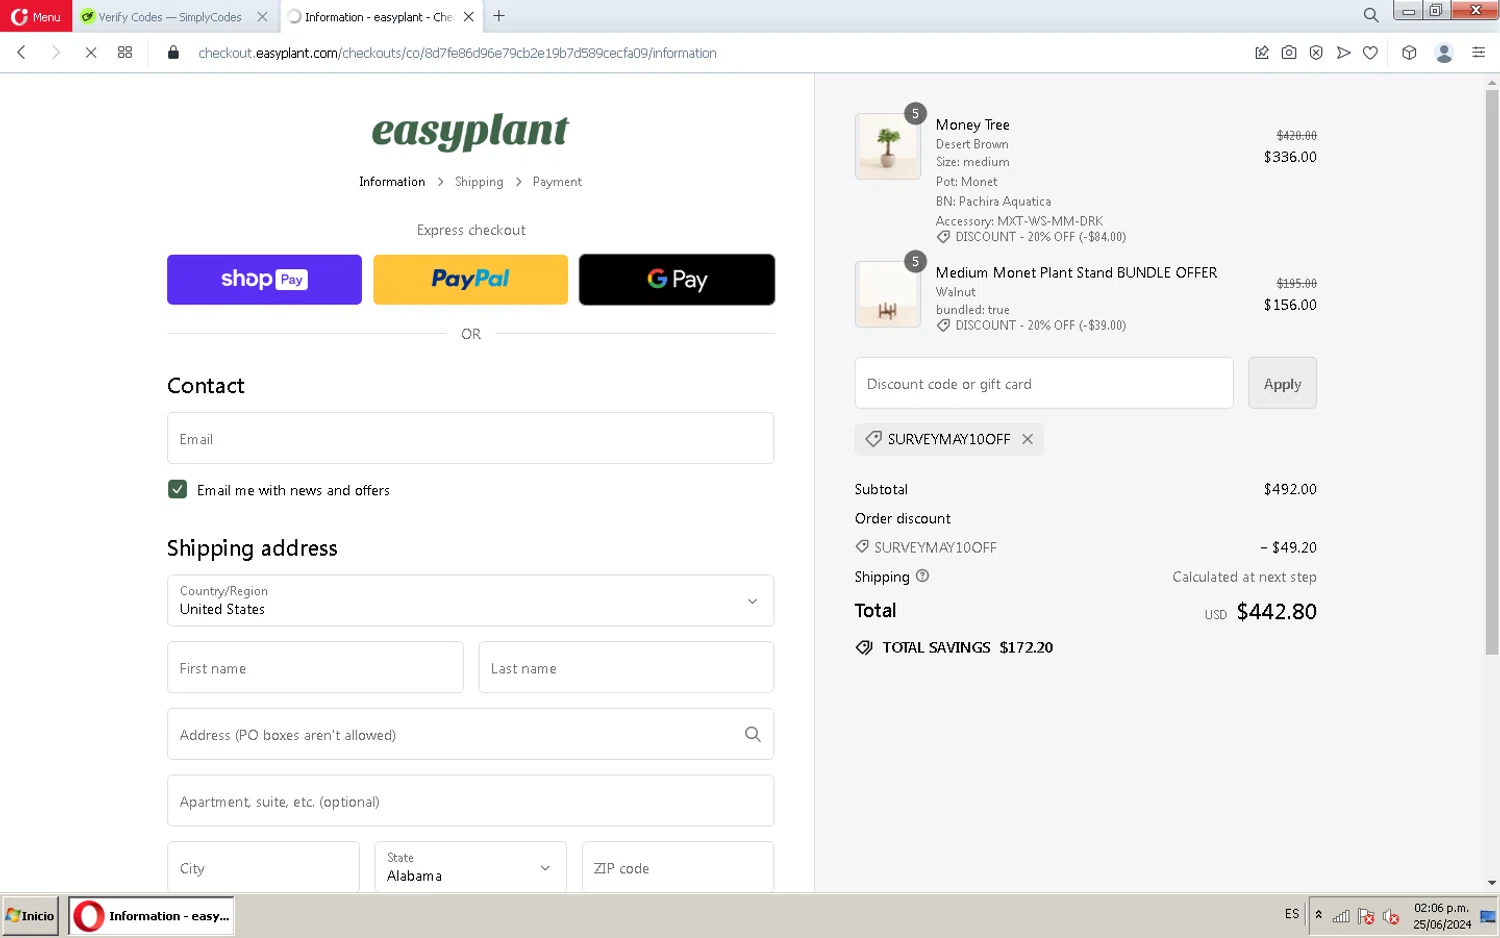Click the Discount code or gift card field
The width and height of the screenshot is (1500, 938).
coord(1044,383)
